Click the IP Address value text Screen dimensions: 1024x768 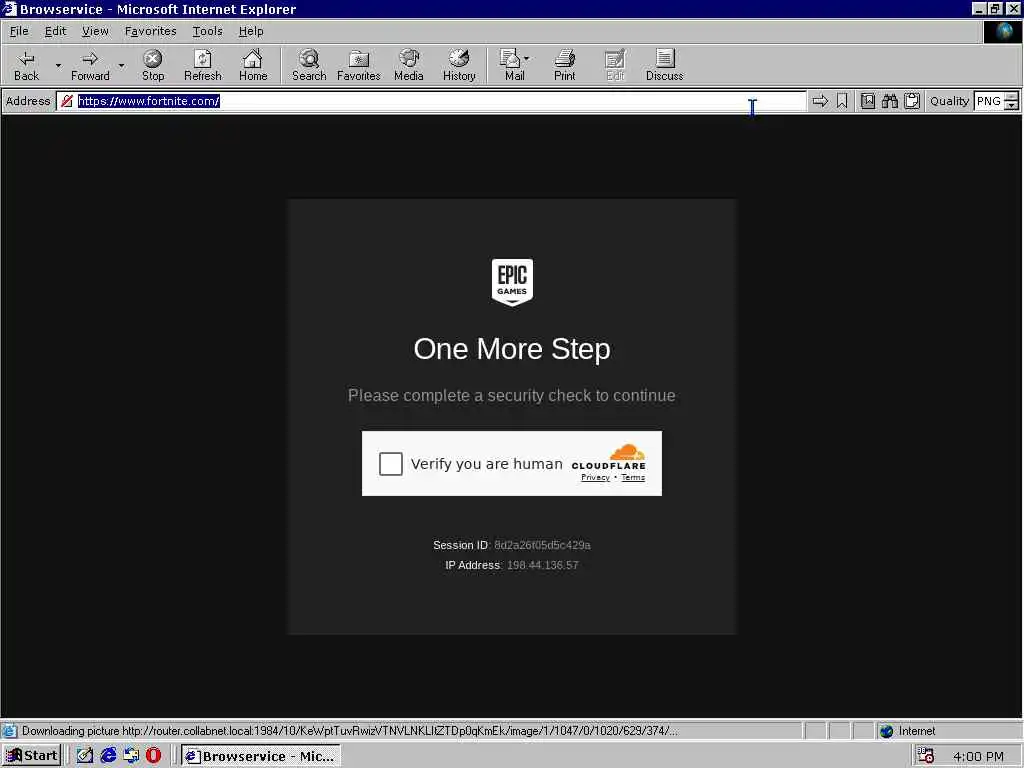[x=542, y=565]
